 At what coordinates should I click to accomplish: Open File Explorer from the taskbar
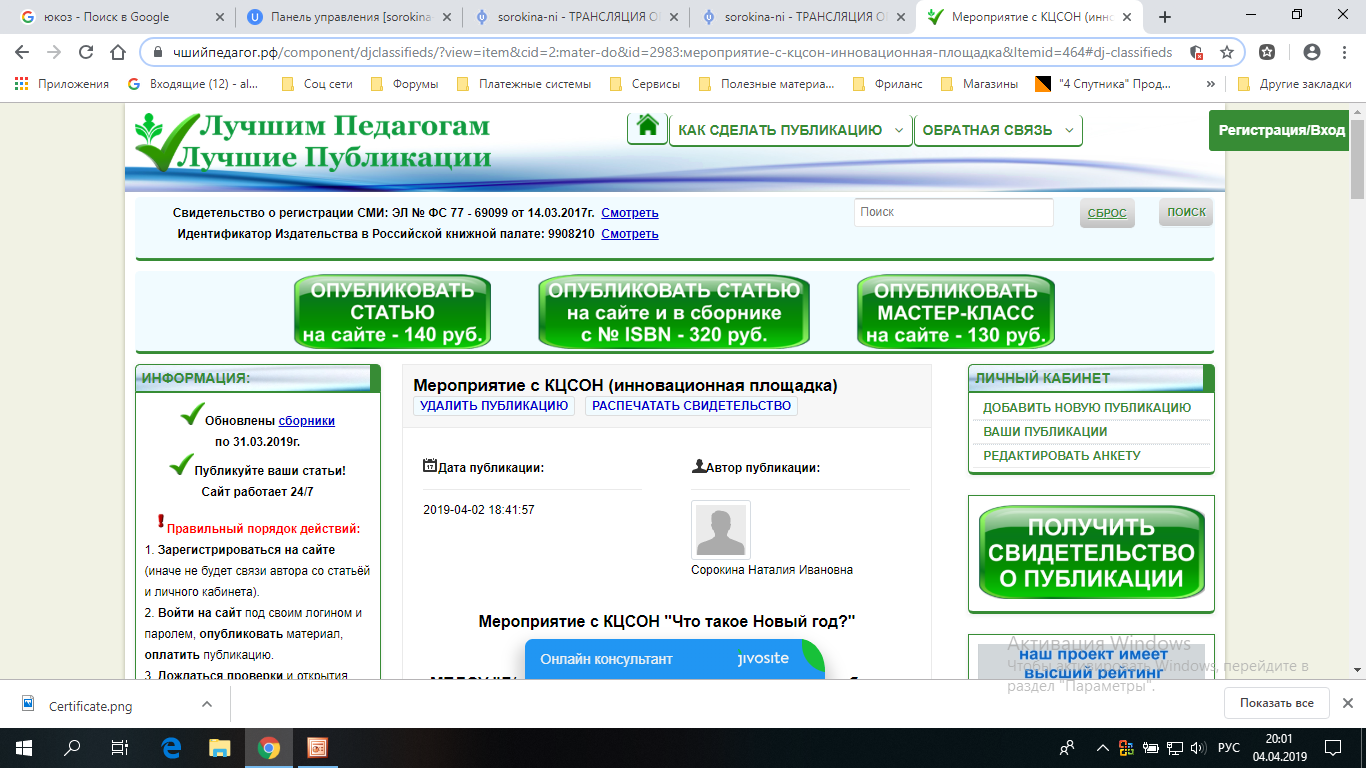(x=219, y=747)
